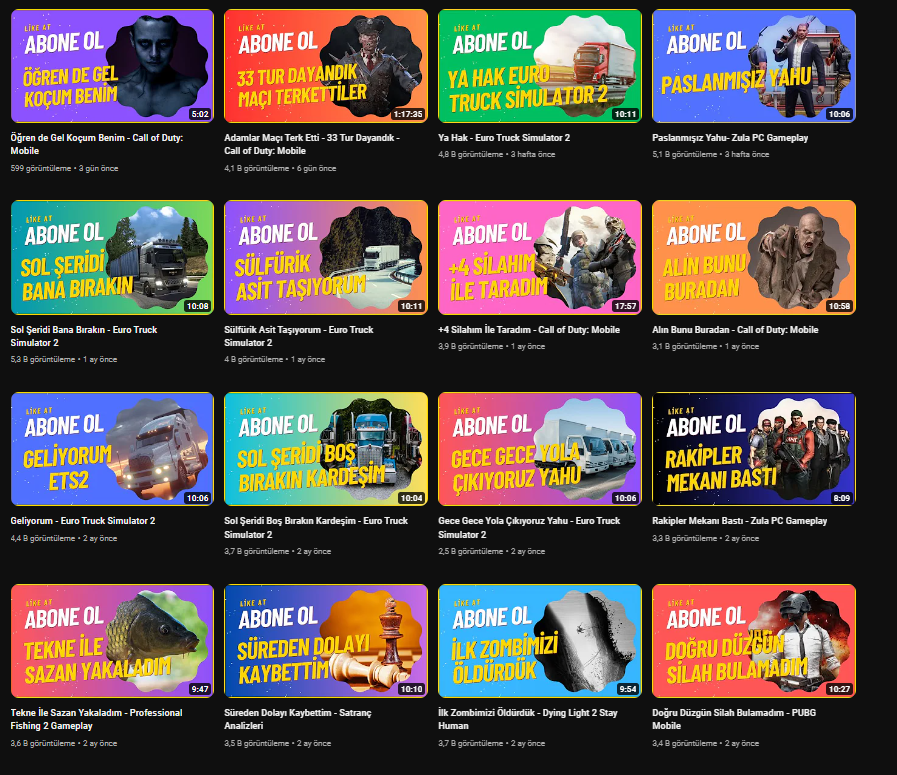Viewport: 897px width, 775px height.
Task: Click the '3,4 B görüntüleme • 2 ay önce' text
Action: click(x=705, y=743)
